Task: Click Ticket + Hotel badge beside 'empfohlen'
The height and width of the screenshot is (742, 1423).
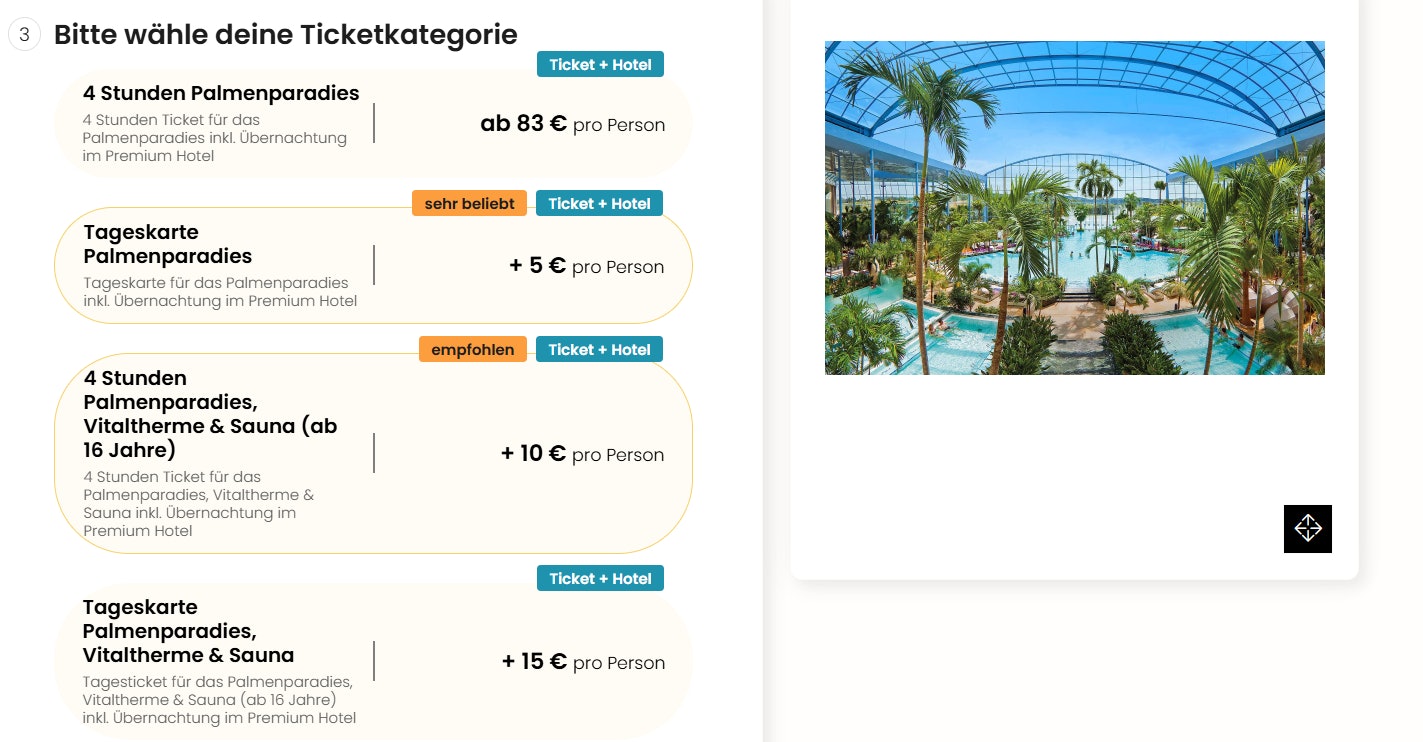Action: coord(599,350)
